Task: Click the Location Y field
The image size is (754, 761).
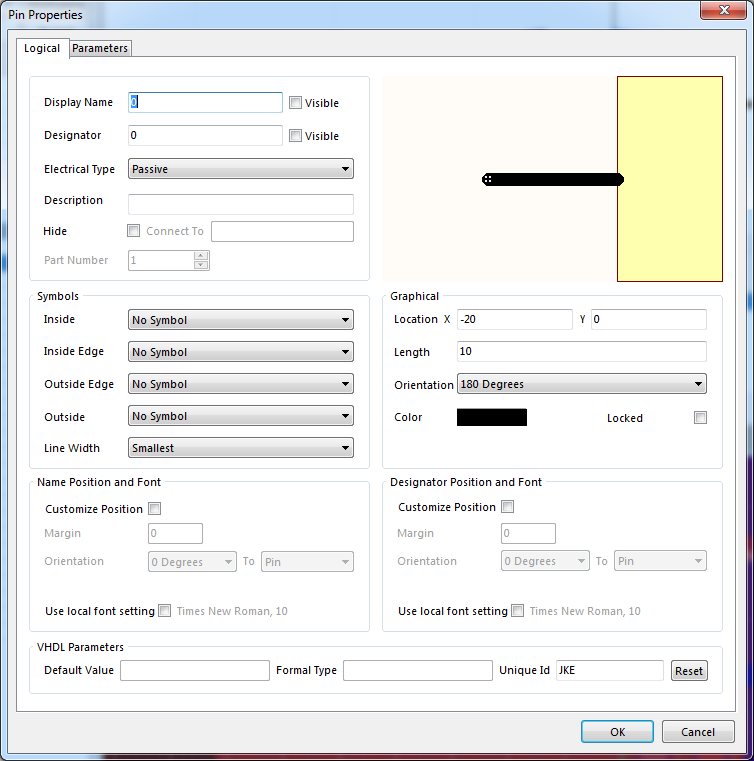Action: [649, 319]
